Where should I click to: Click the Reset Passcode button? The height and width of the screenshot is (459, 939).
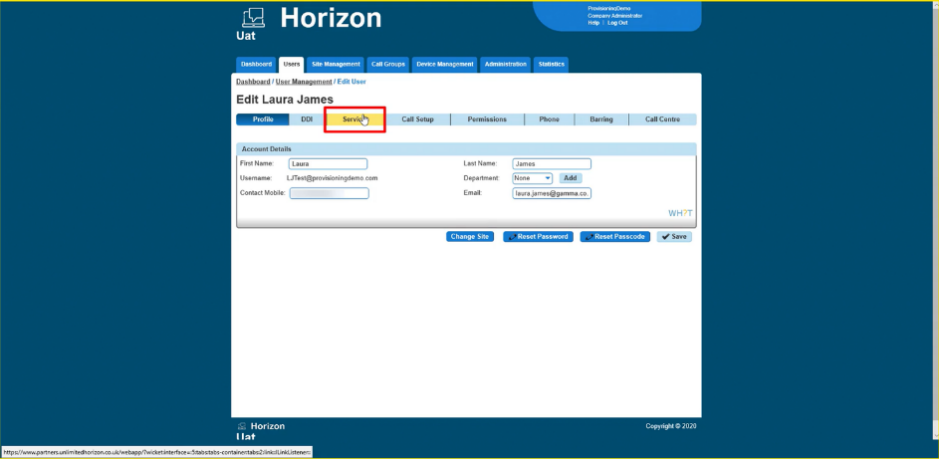[615, 237]
